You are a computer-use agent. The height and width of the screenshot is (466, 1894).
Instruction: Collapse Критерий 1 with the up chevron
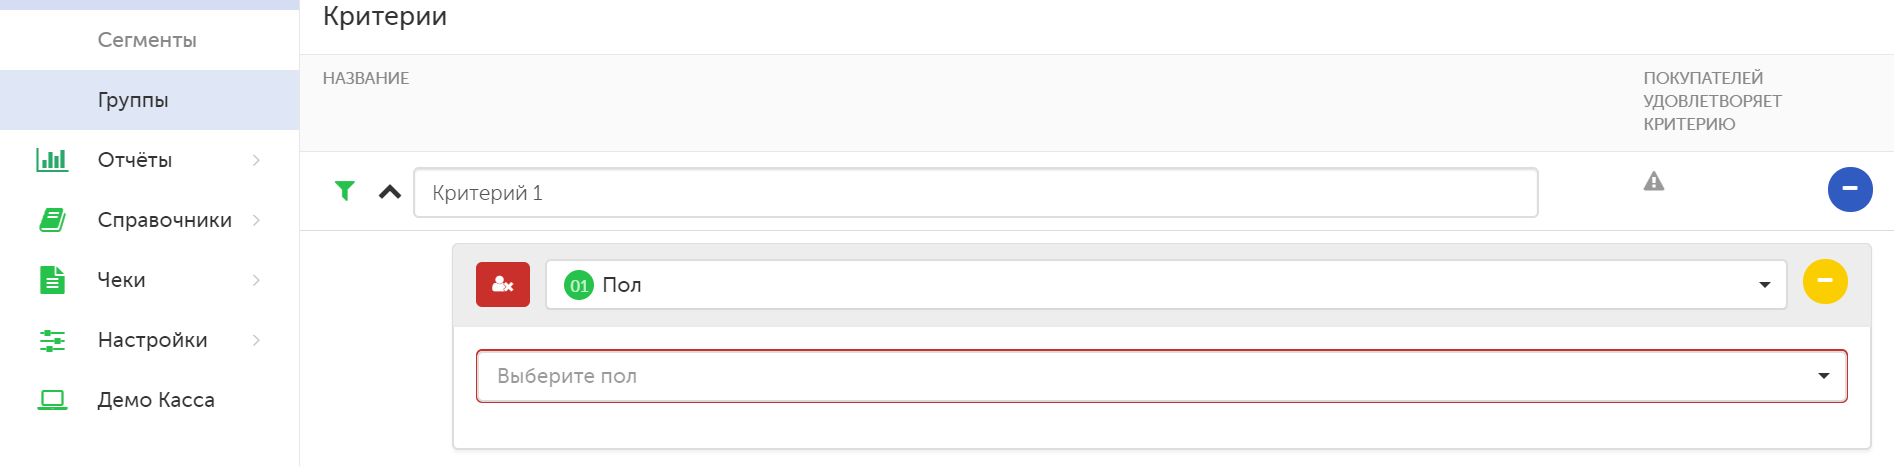click(390, 192)
